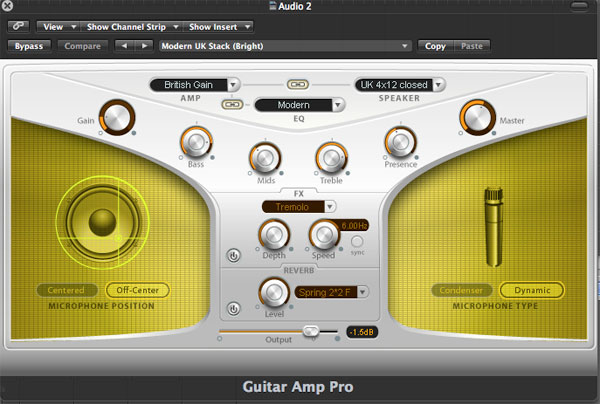The height and width of the screenshot is (404, 600).
Task: Click the reverb Level knob
Action: 274,293
